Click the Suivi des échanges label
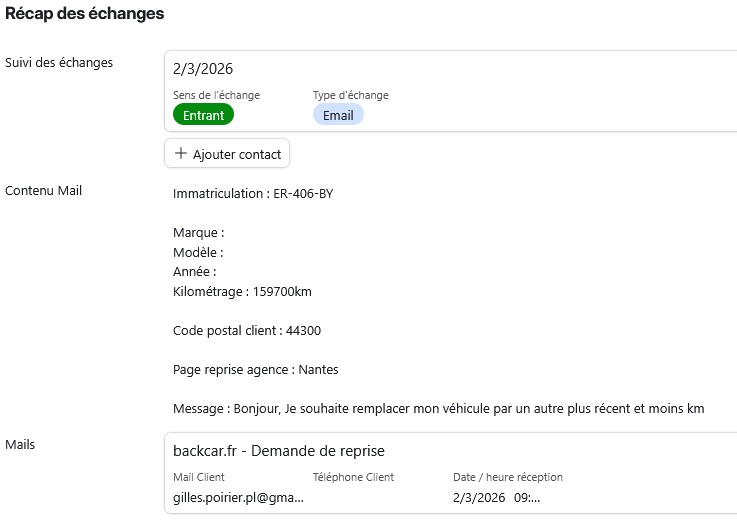The image size is (737, 522). [x=59, y=62]
